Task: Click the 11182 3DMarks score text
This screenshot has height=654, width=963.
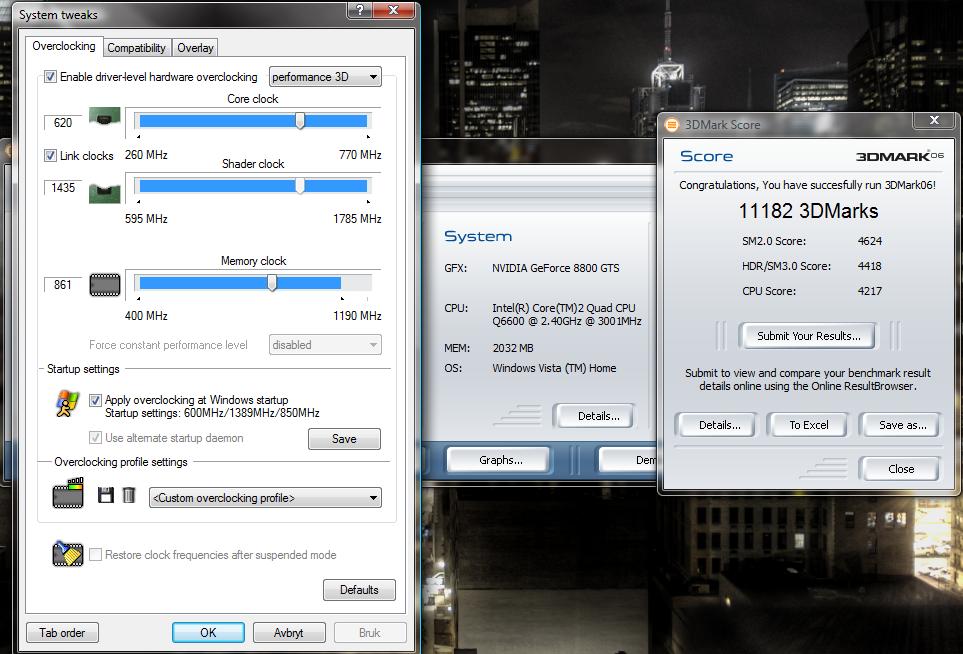Action: 808,211
